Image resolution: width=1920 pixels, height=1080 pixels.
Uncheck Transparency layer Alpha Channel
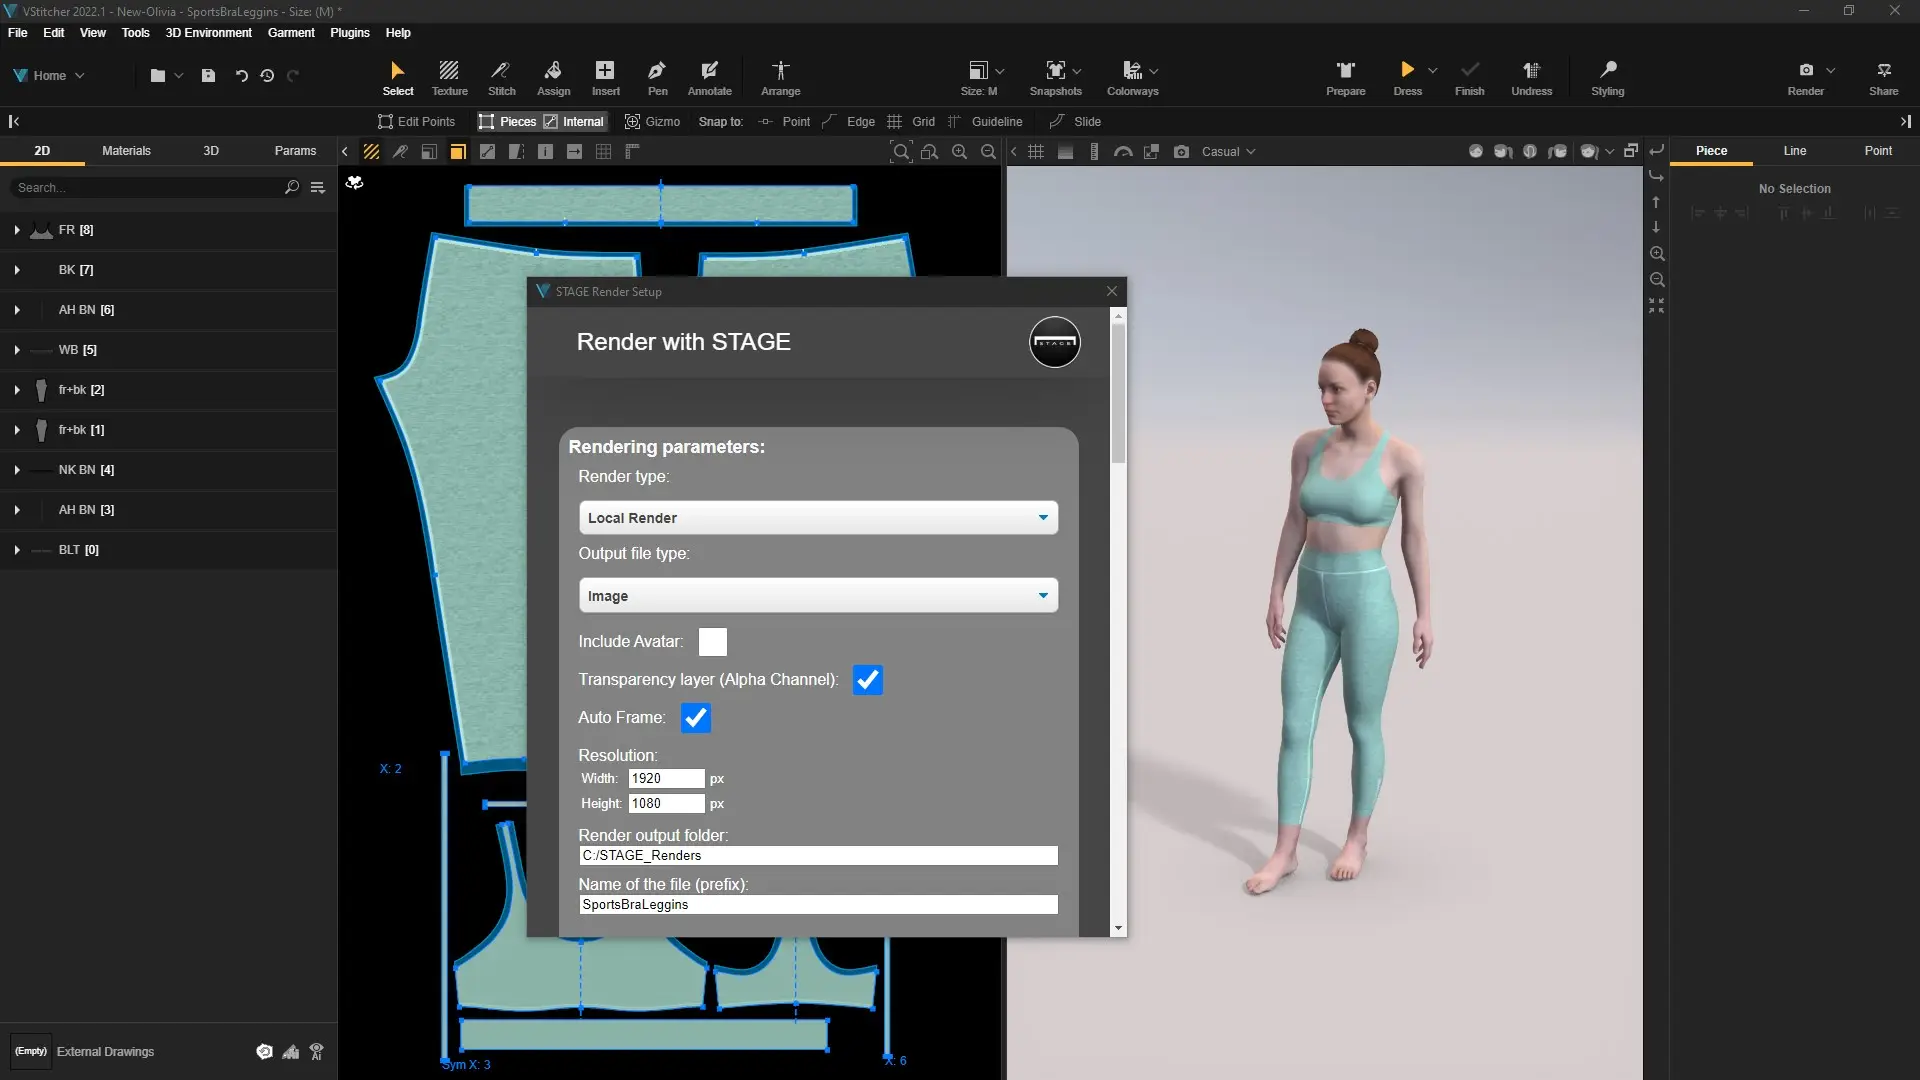pyautogui.click(x=867, y=680)
